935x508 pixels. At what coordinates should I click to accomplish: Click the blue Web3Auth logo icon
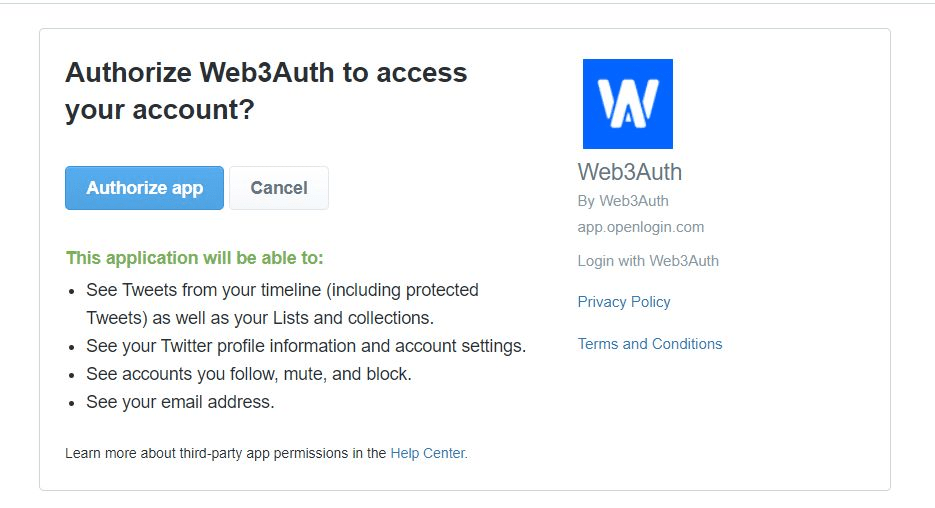coord(627,104)
